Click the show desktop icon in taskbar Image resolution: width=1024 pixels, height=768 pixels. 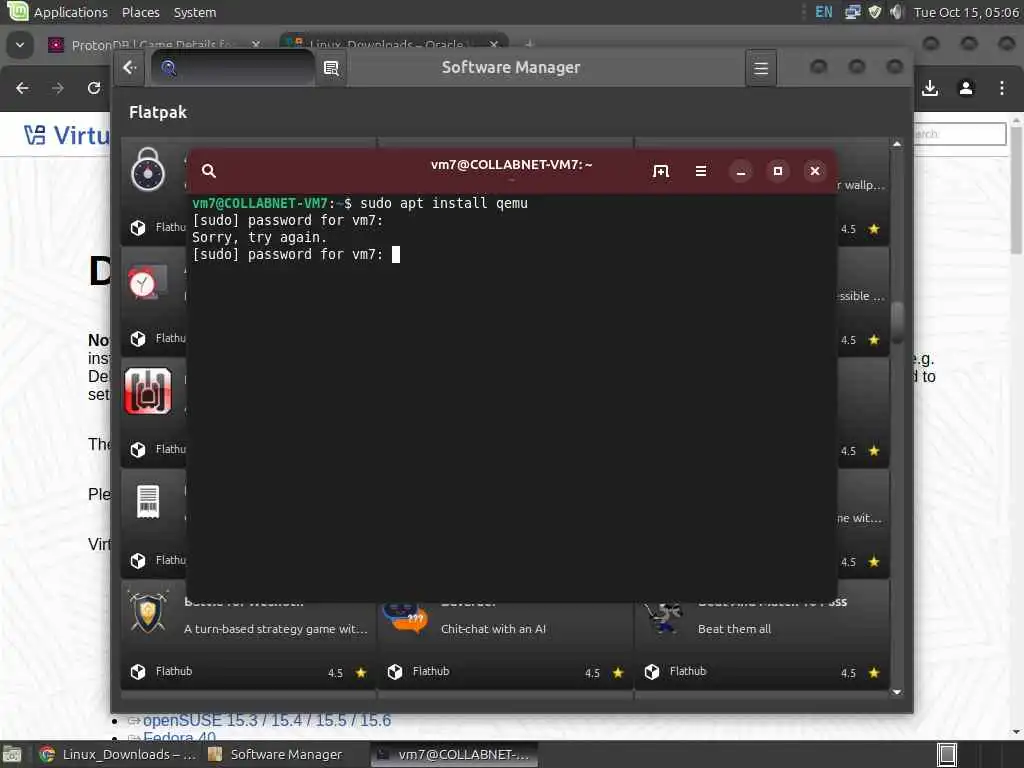click(12, 754)
